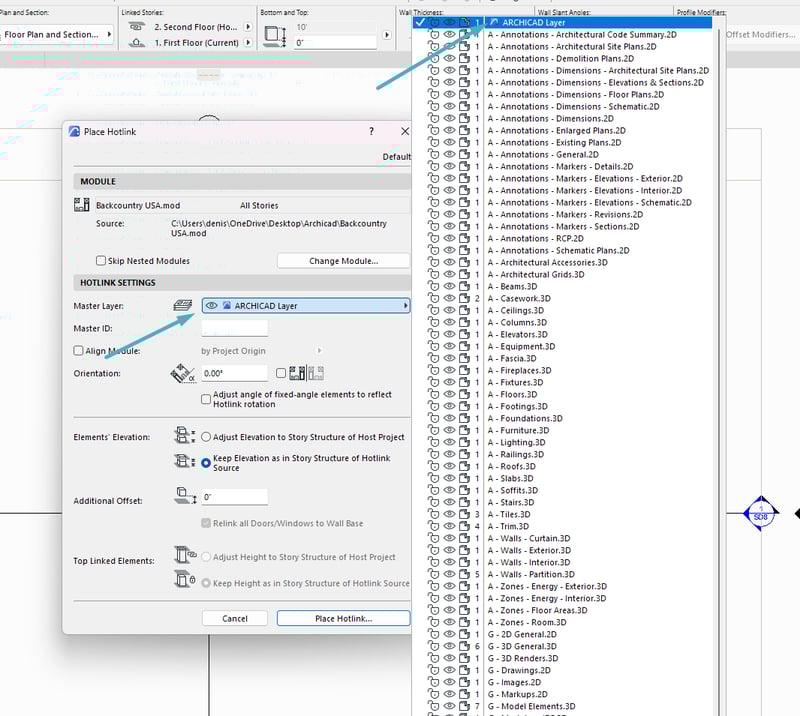The image size is (800, 716).
Task: Open the Master Layer dropdown
Action: 305,306
